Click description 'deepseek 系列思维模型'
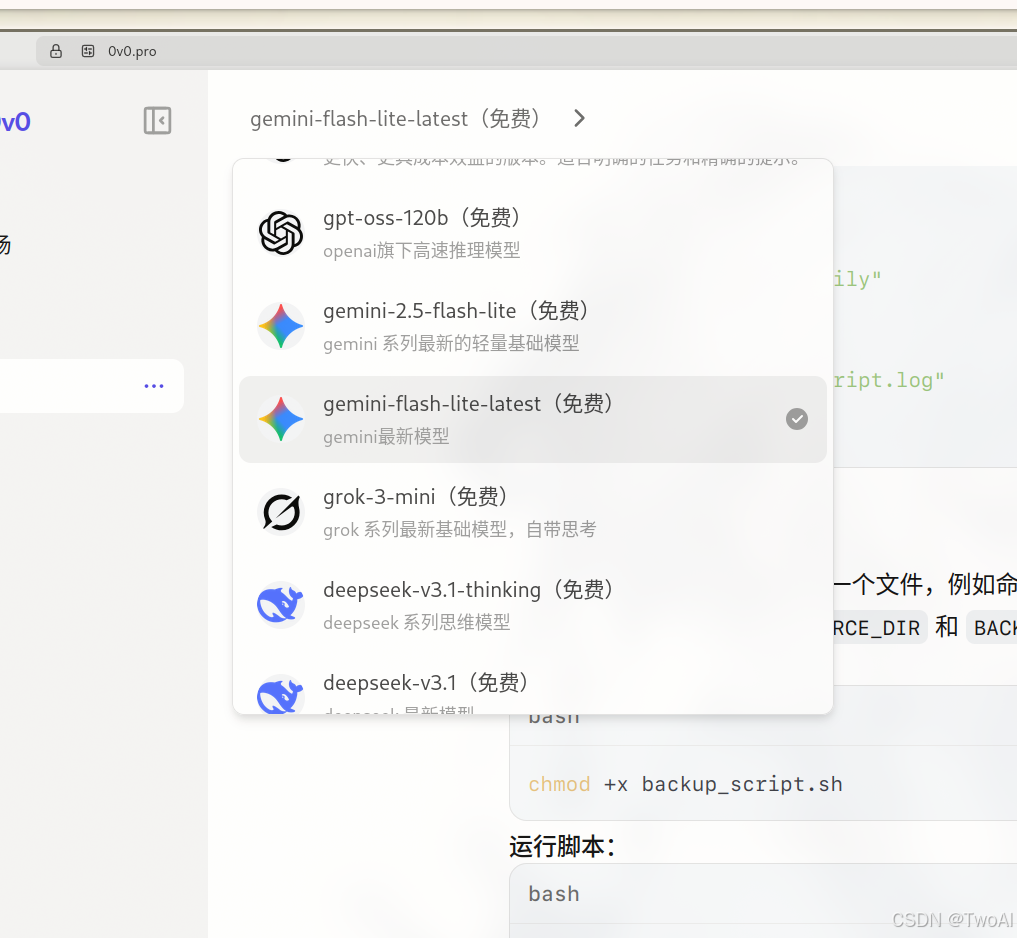Screen dimensions: 1017x938 tap(416, 622)
